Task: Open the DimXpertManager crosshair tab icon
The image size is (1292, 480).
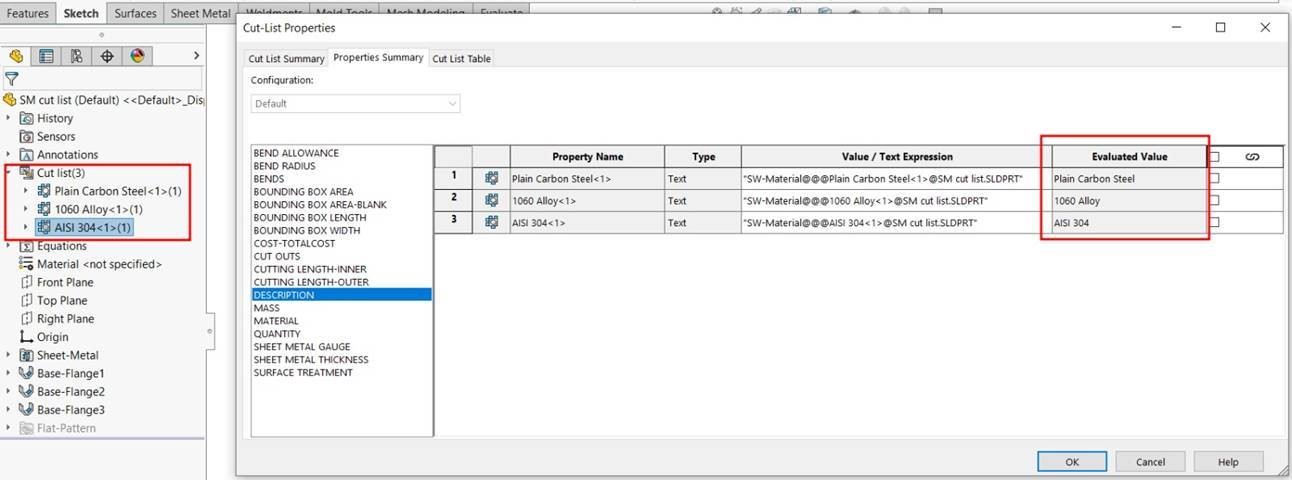Action: coord(107,56)
